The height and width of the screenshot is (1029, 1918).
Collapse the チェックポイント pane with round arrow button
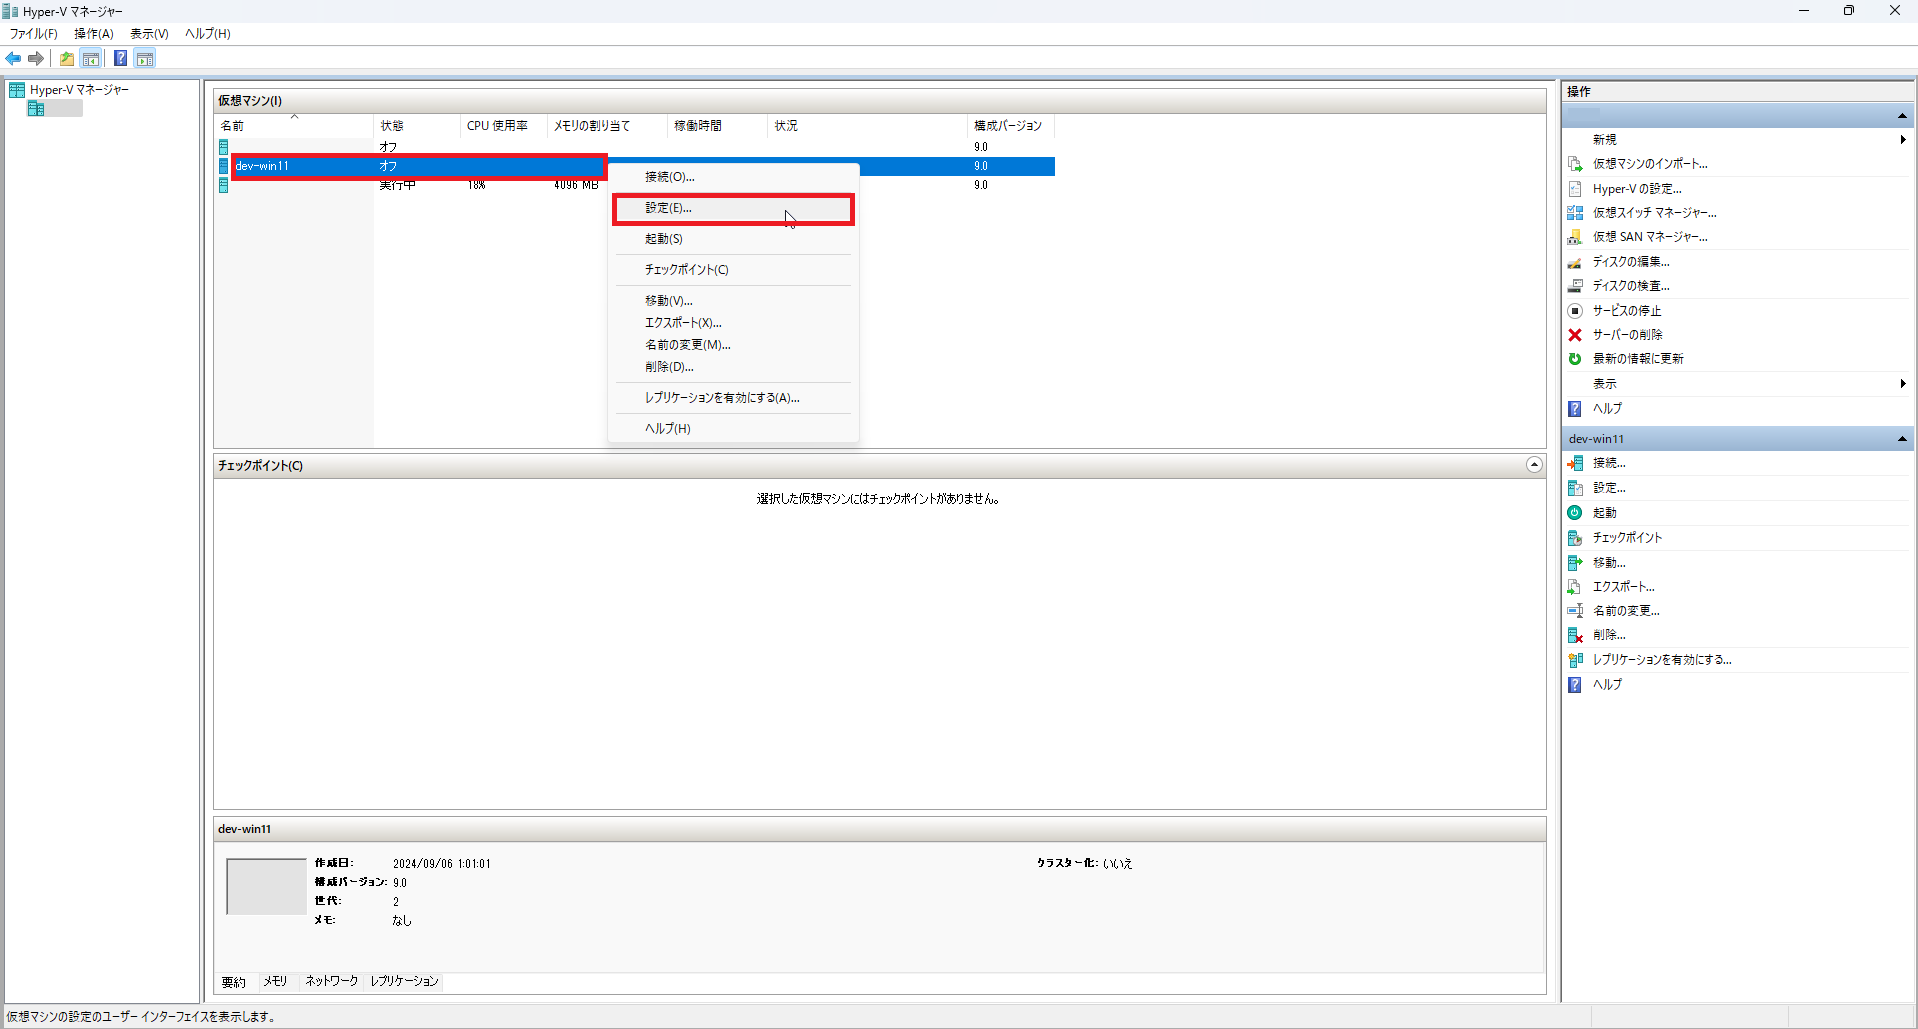[x=1534, y=465]
